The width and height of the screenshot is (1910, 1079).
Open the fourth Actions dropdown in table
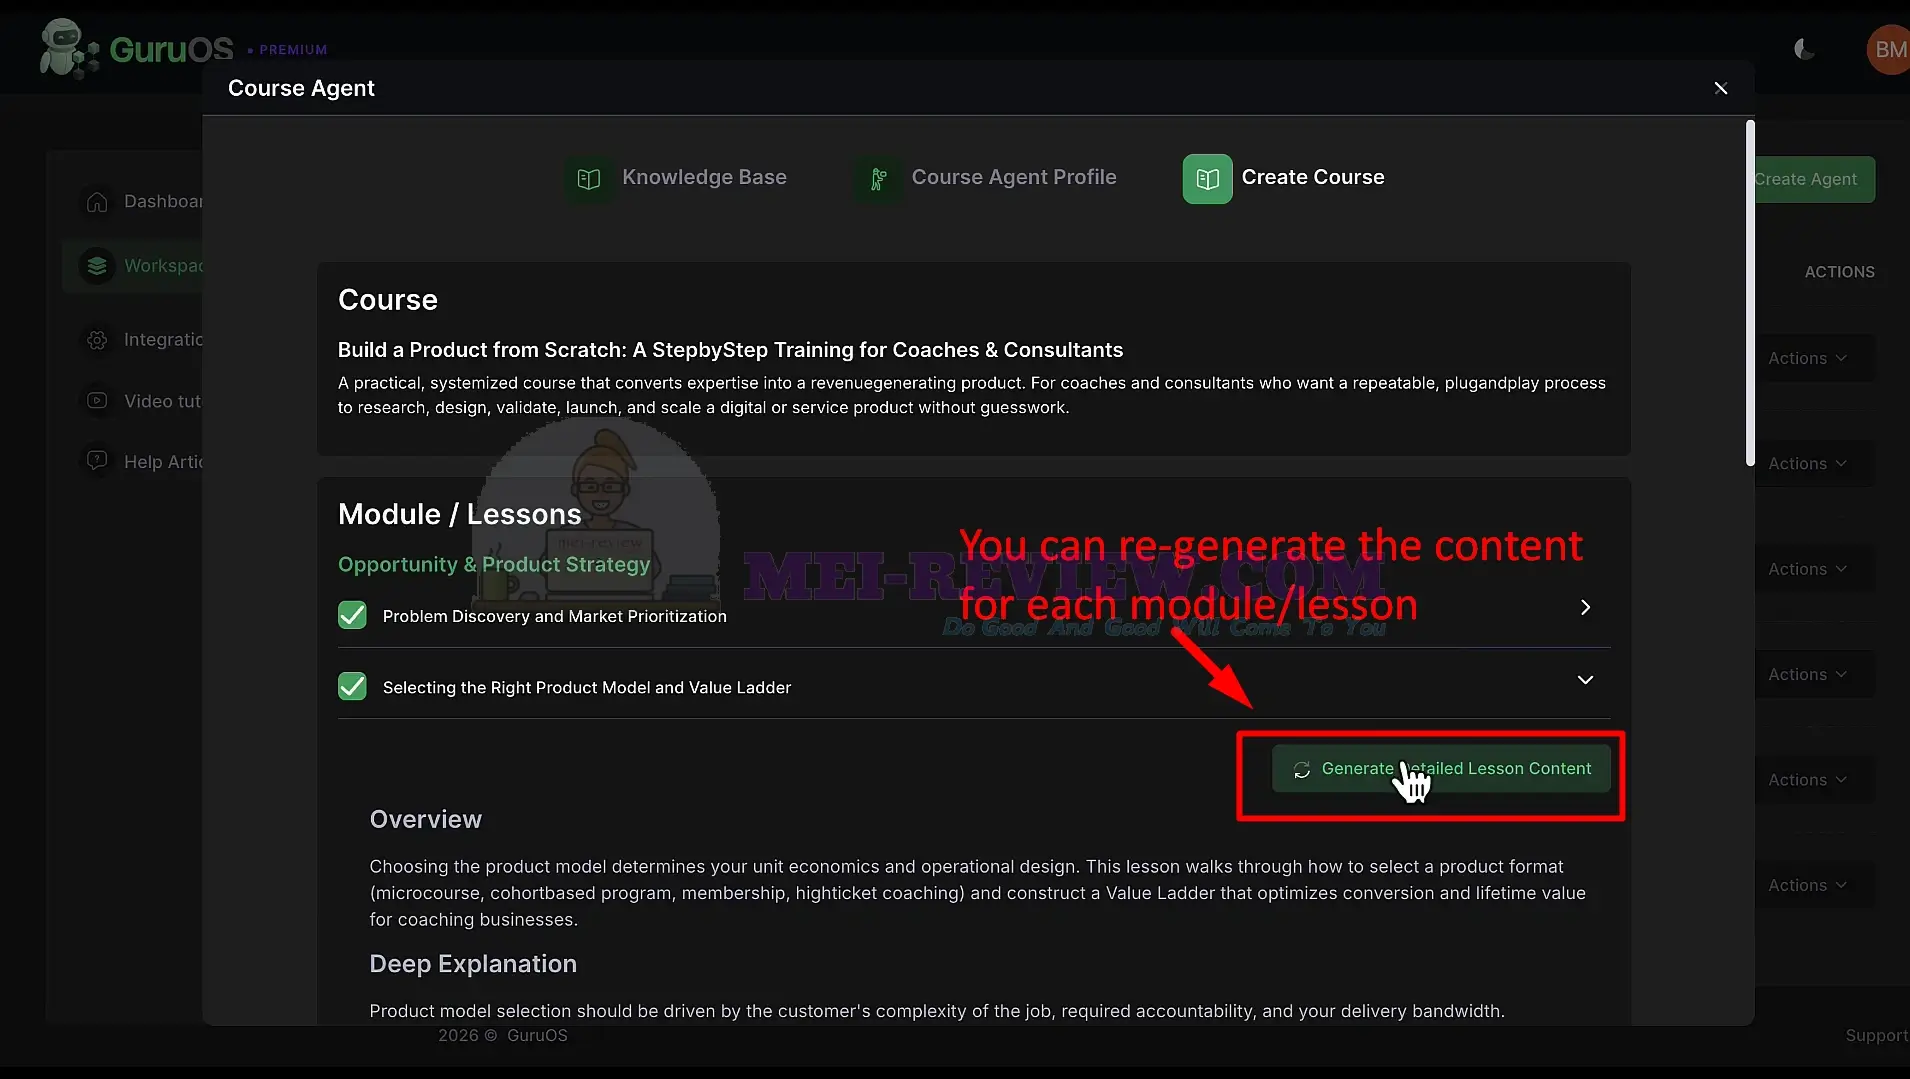[1807, 674]
